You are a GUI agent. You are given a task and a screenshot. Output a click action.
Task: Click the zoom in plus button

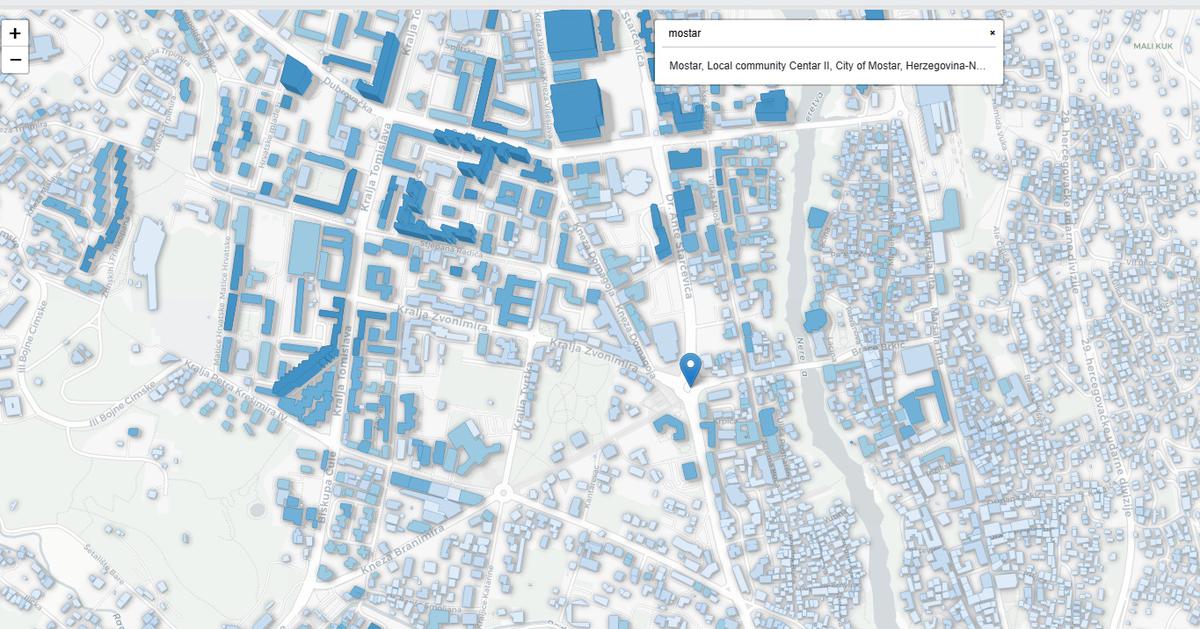(15, 33)
